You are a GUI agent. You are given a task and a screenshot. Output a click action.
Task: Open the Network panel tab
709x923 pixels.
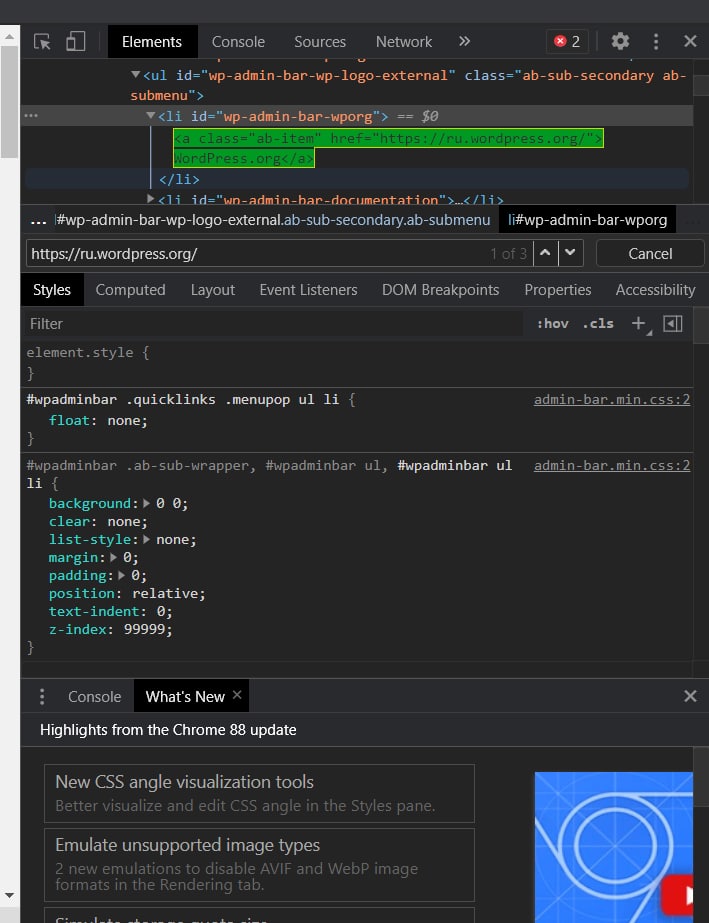404,42
